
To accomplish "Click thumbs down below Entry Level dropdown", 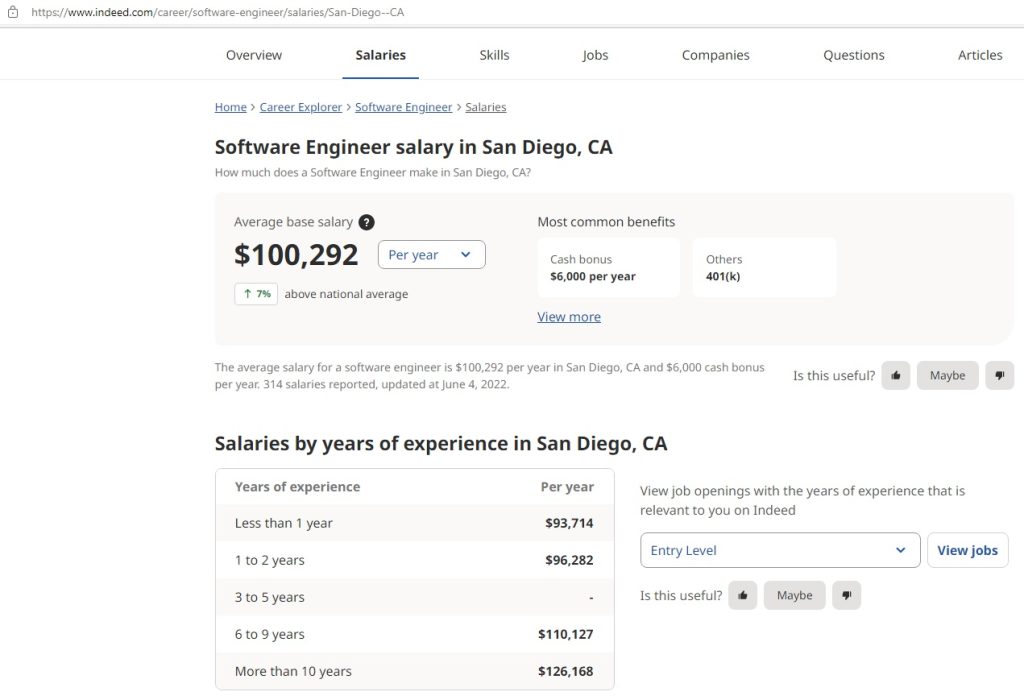I will coord(846,596).
